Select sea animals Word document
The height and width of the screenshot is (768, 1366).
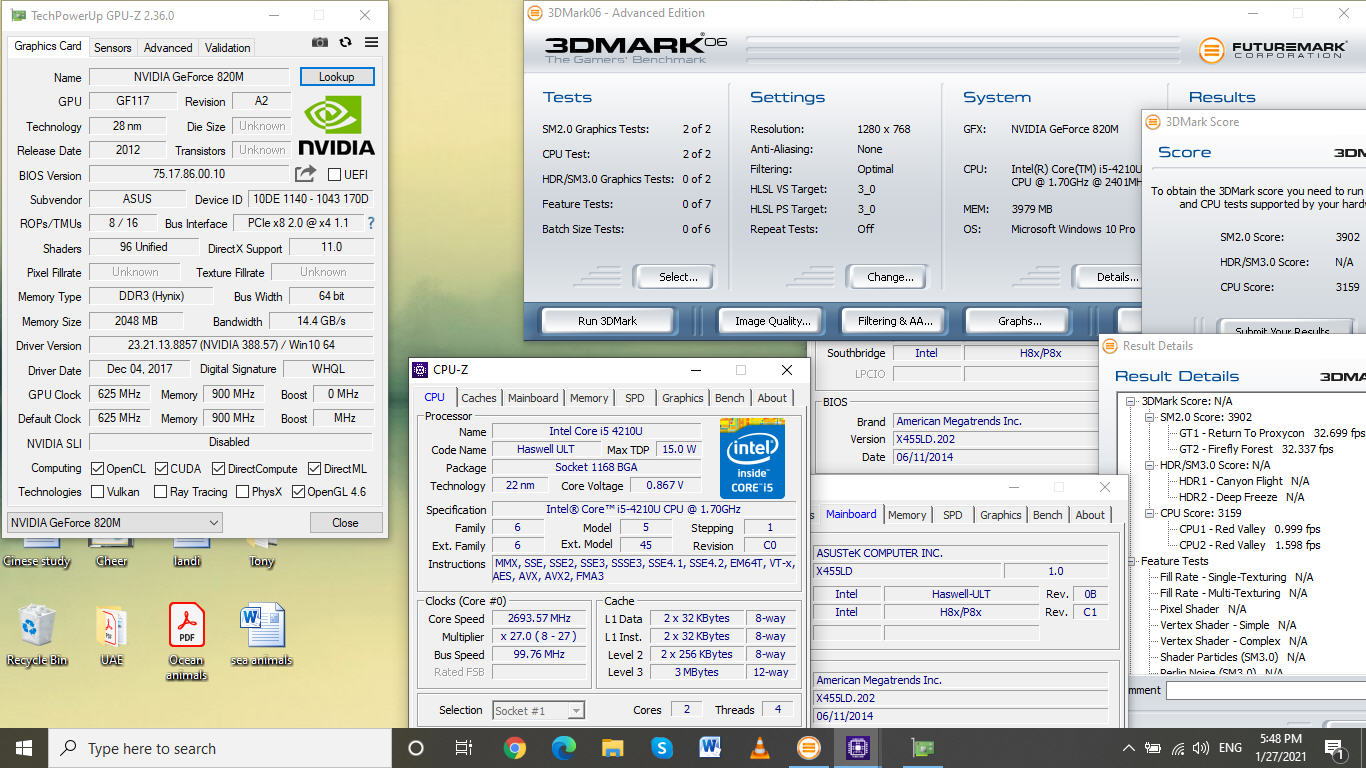pos(262,636)
